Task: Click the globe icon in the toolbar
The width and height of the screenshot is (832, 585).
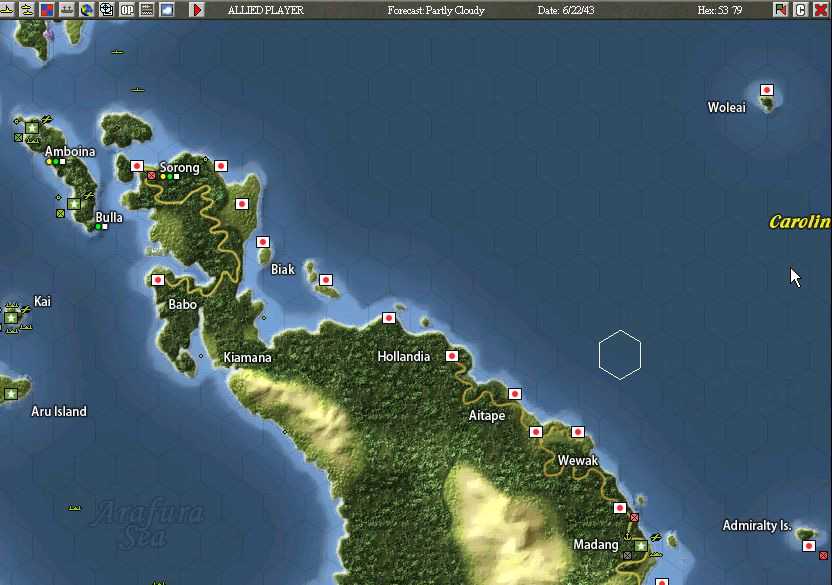Action: point(86,10)
